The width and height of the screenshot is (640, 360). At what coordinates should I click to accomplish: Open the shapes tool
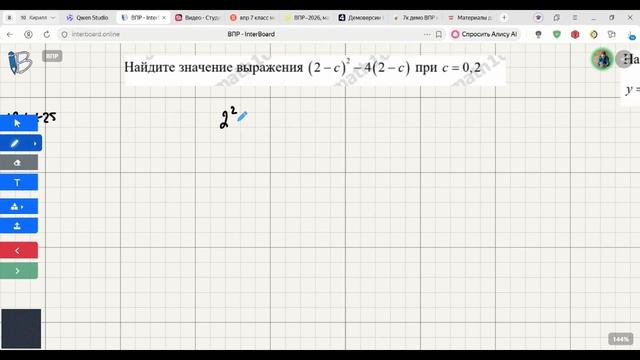(x=14, y=207)
